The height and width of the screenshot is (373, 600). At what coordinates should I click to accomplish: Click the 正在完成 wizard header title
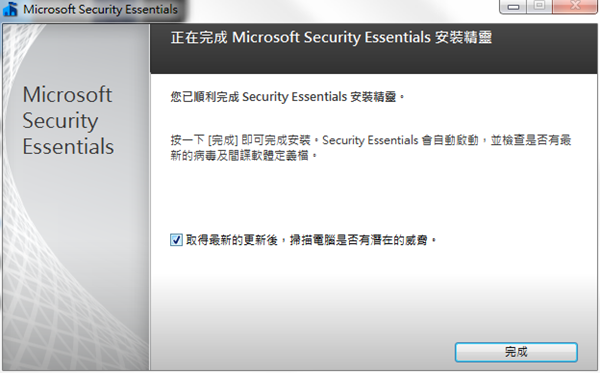(331, 37)
